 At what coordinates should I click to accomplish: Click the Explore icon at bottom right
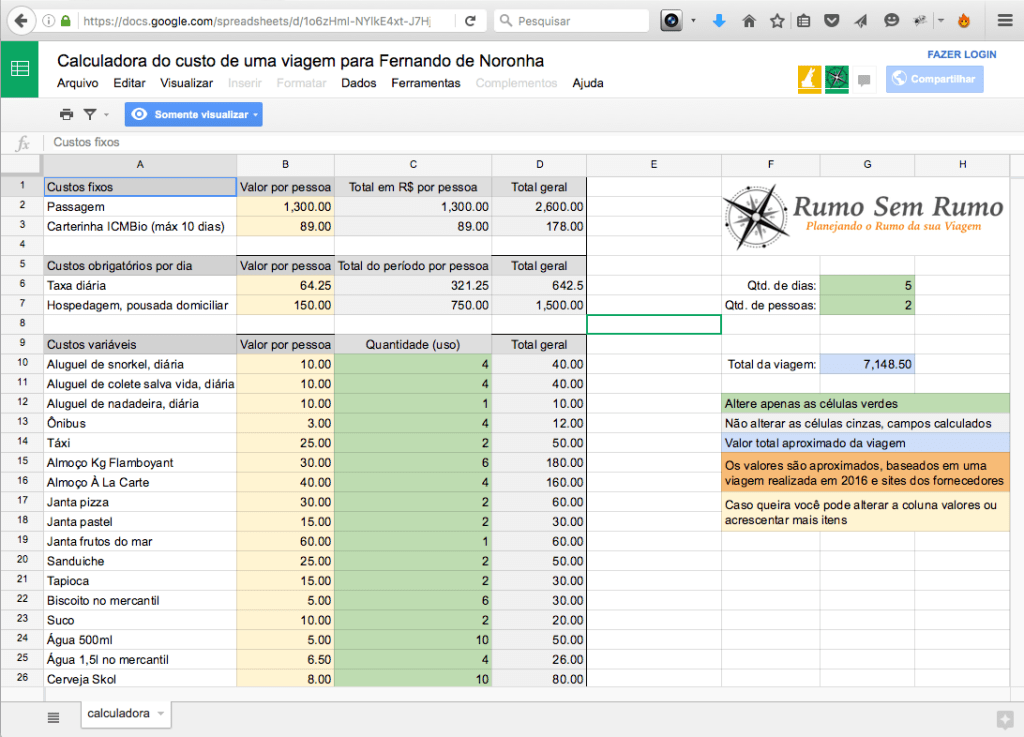tap(1004, 718)
